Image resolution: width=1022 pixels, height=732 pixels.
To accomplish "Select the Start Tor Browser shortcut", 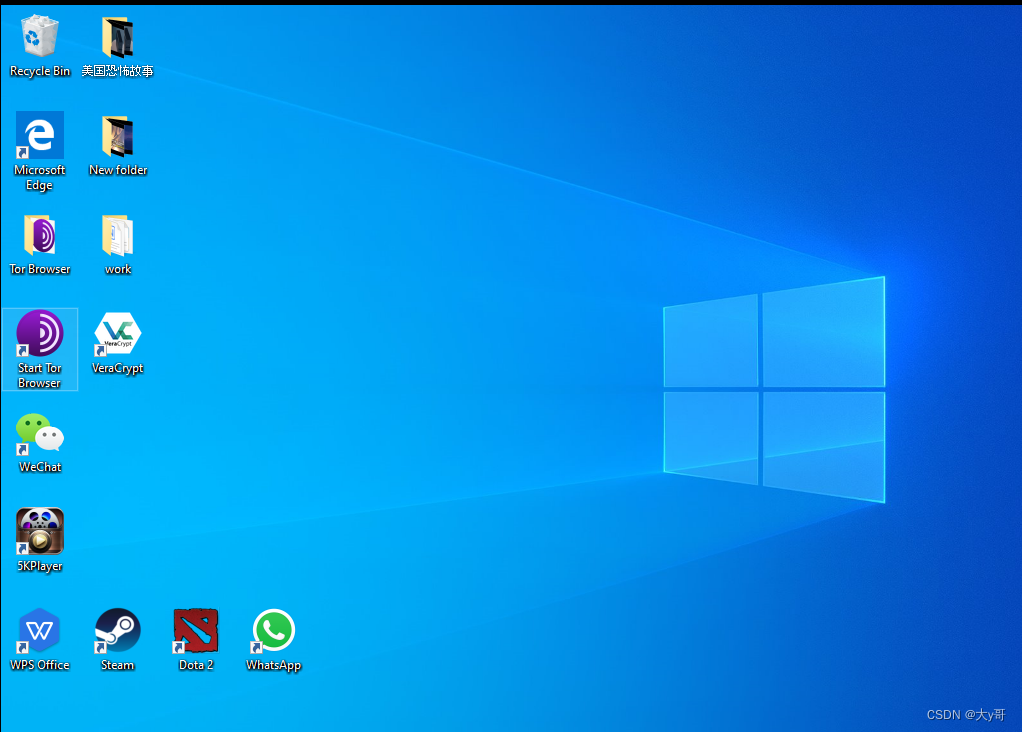I will coord(40,333).
